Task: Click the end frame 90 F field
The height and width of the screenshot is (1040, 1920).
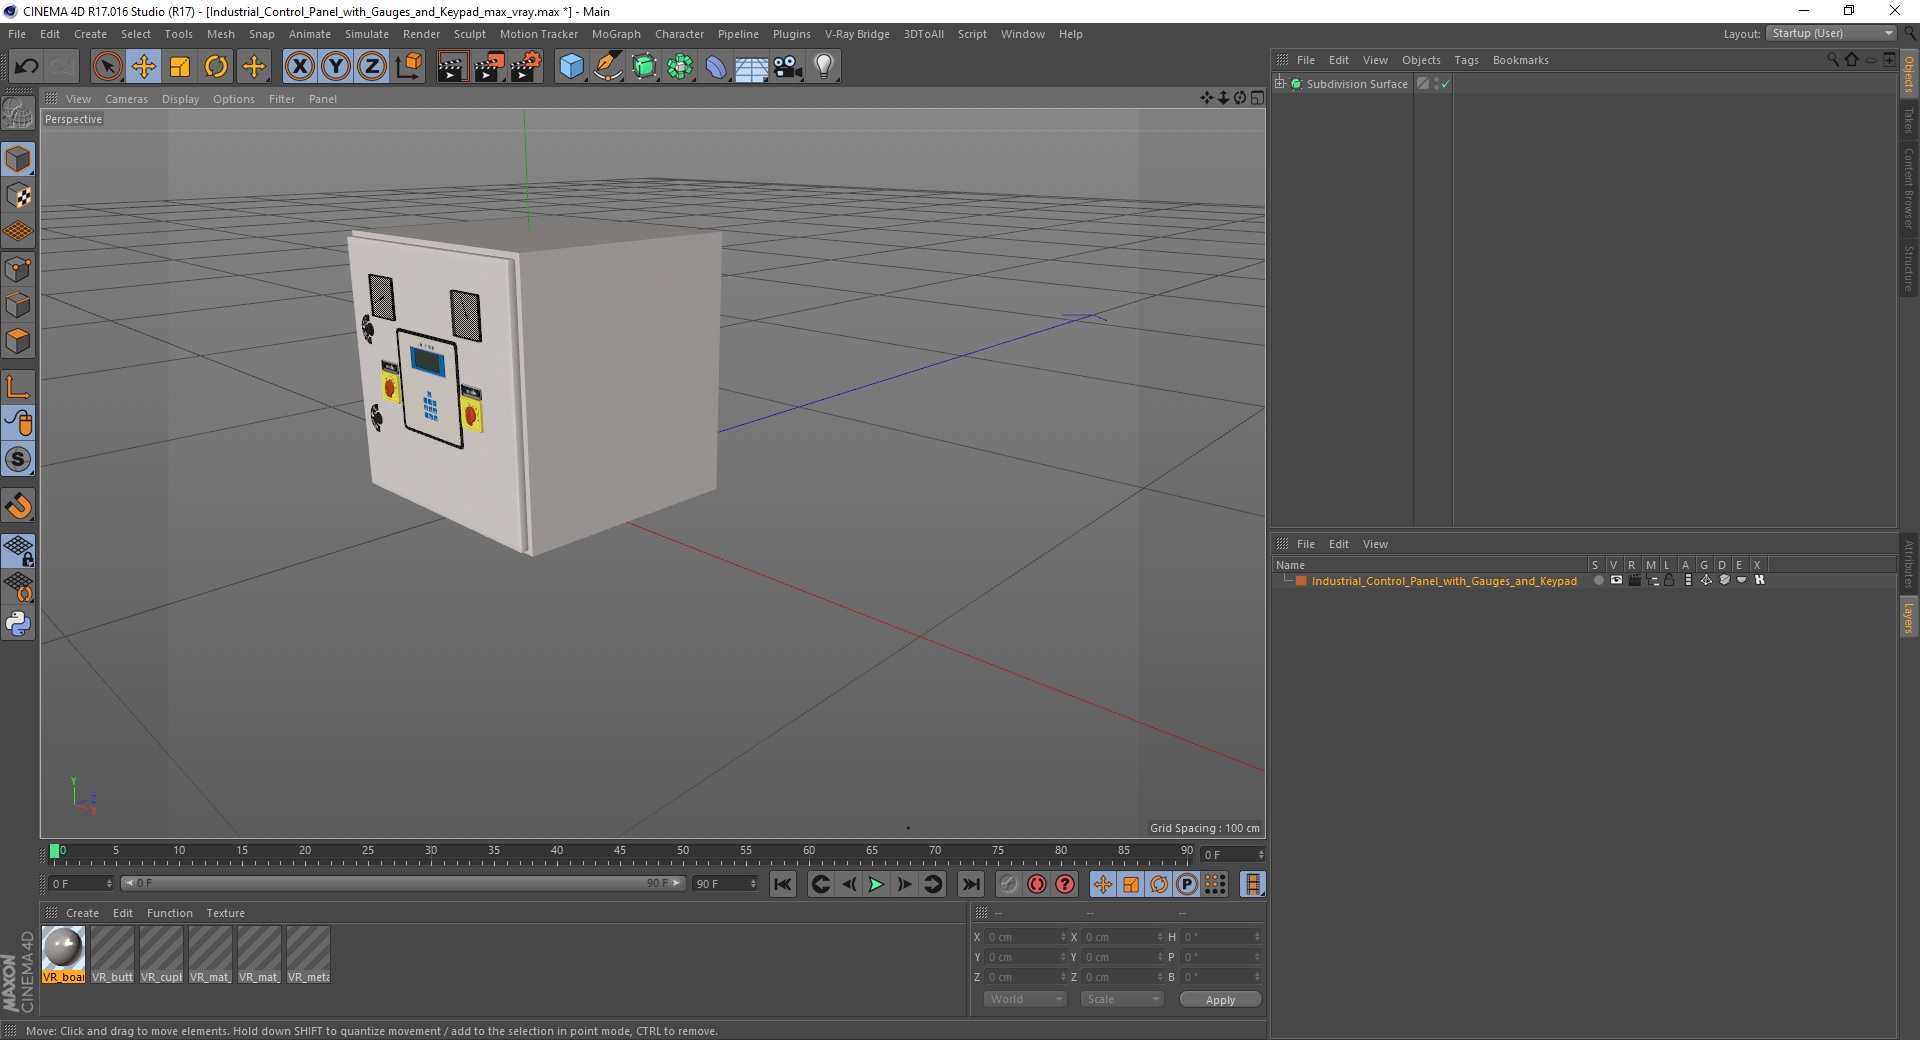Action: click(726, 883)
